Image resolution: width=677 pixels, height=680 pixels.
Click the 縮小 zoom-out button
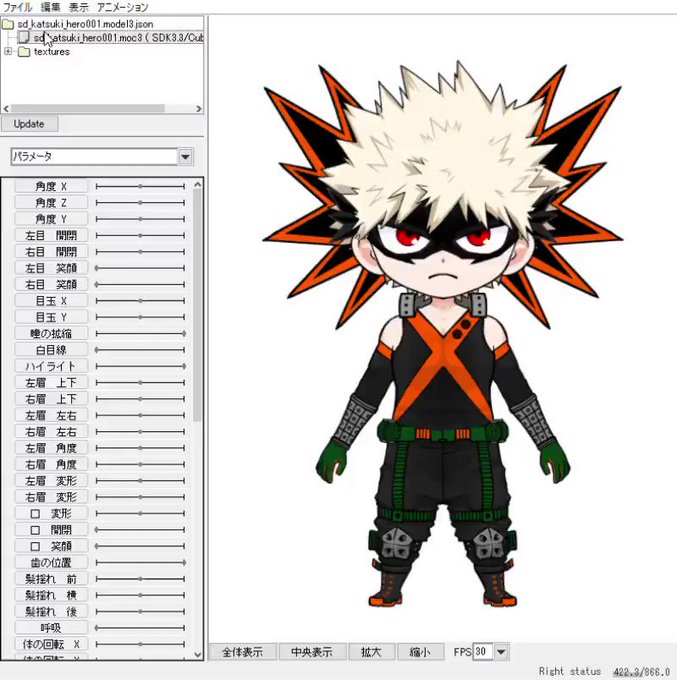coord(420,652)
